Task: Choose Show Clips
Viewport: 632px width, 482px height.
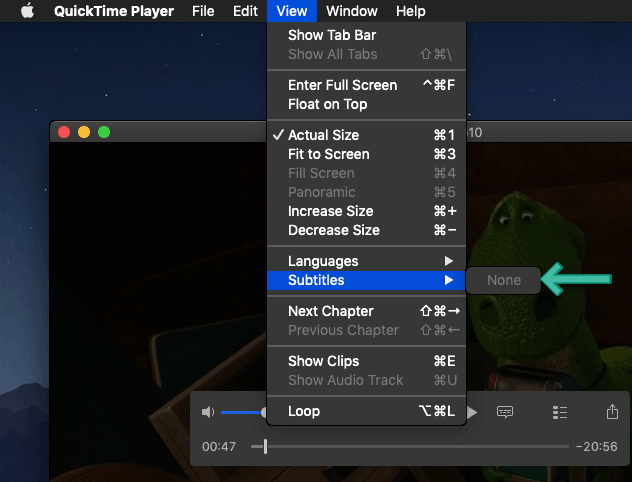Action: click(x=366, y=361)
